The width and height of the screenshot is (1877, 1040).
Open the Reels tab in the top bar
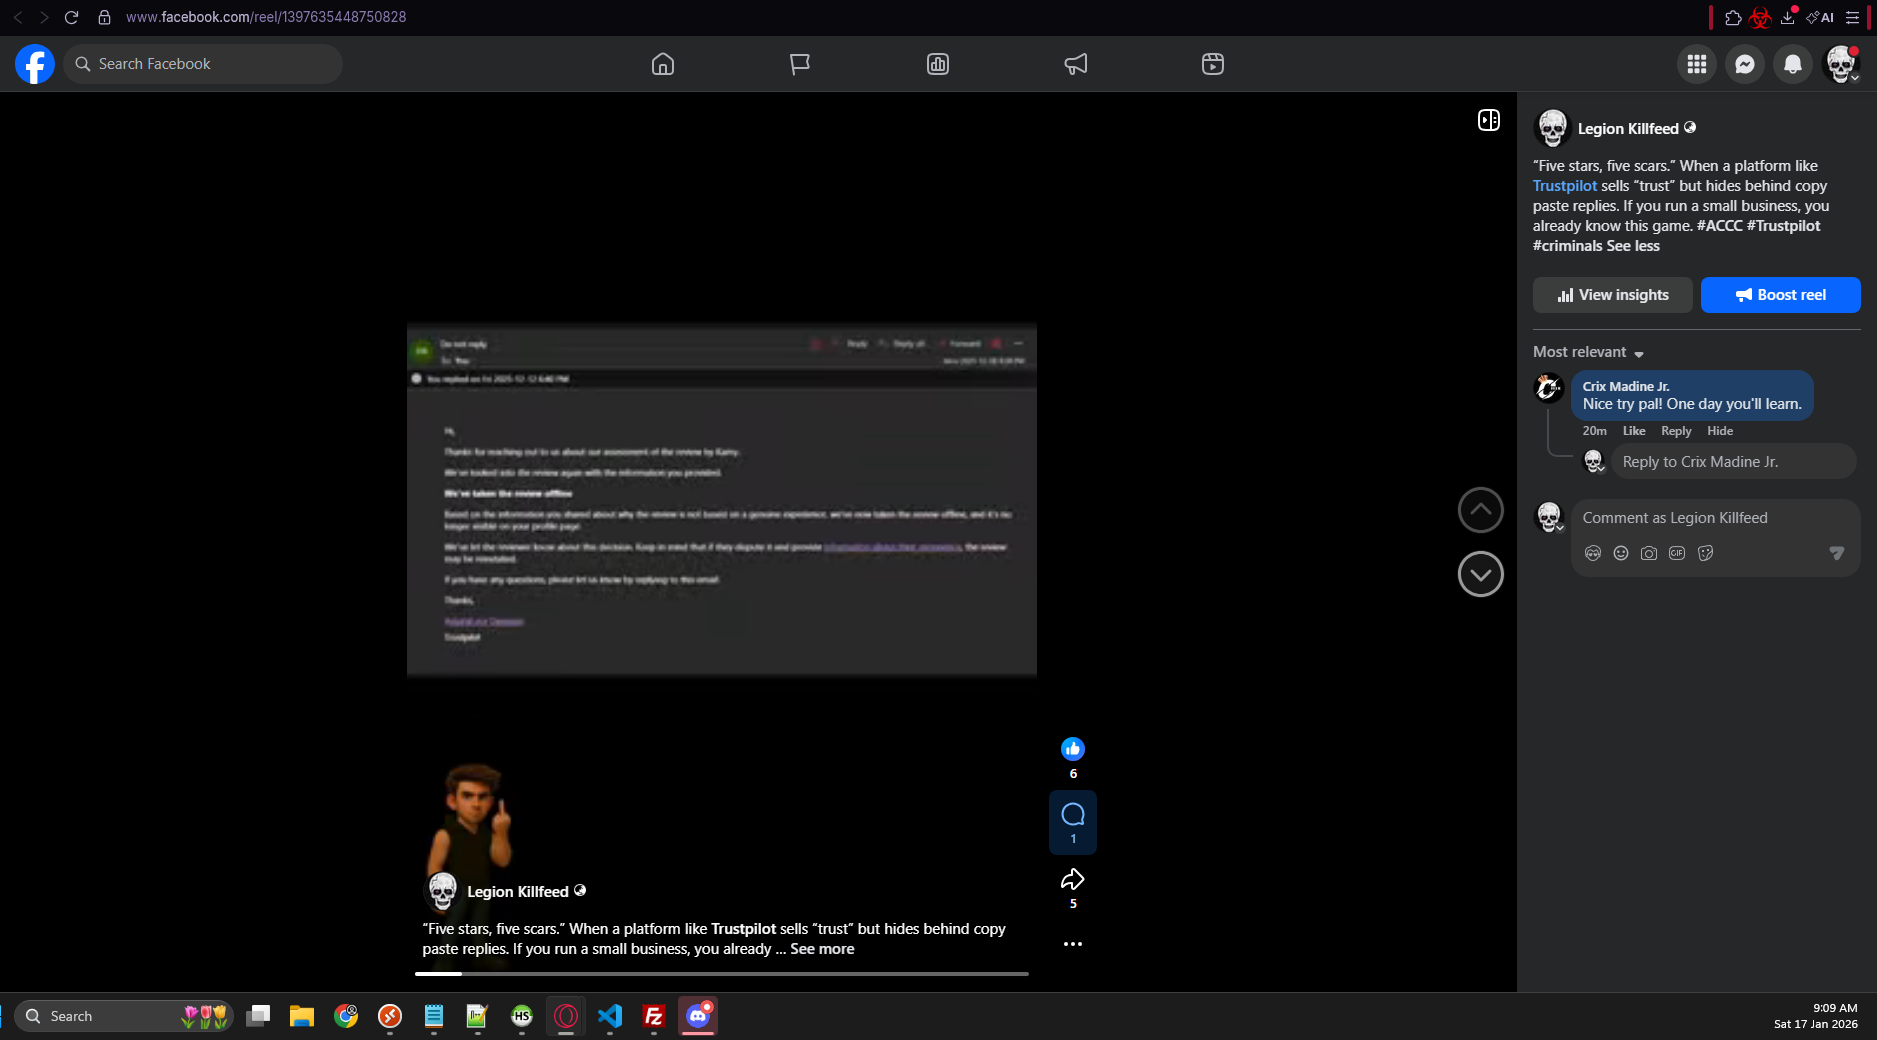(1213, 64)
